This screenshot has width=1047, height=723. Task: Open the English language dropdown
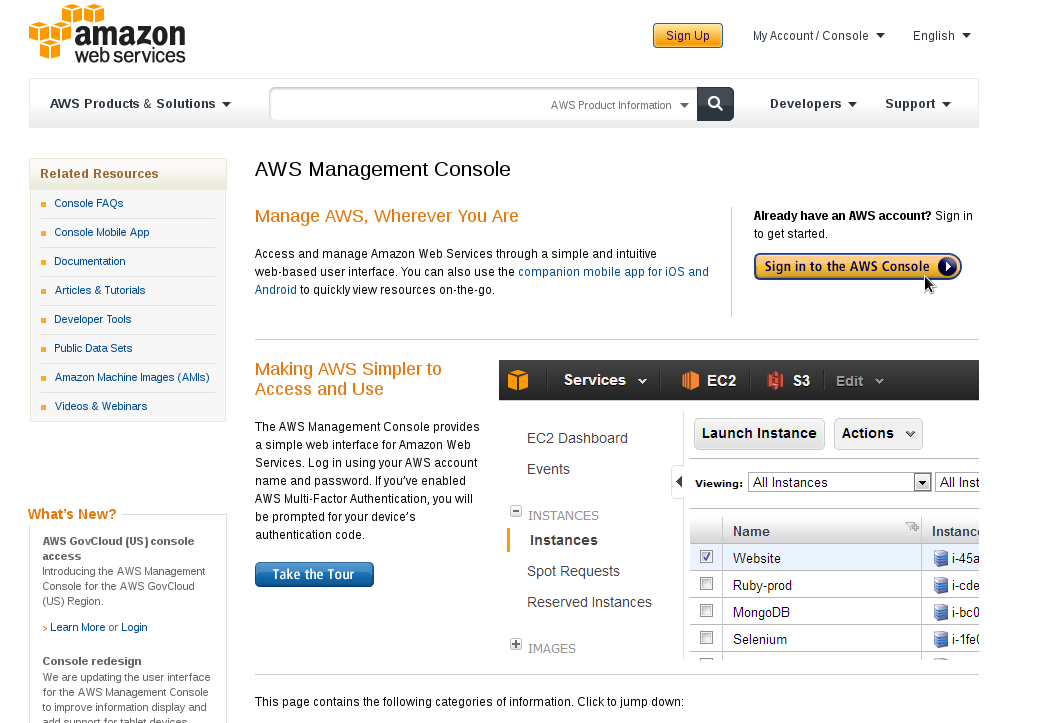pyautogui.click(x=941, y=36)
